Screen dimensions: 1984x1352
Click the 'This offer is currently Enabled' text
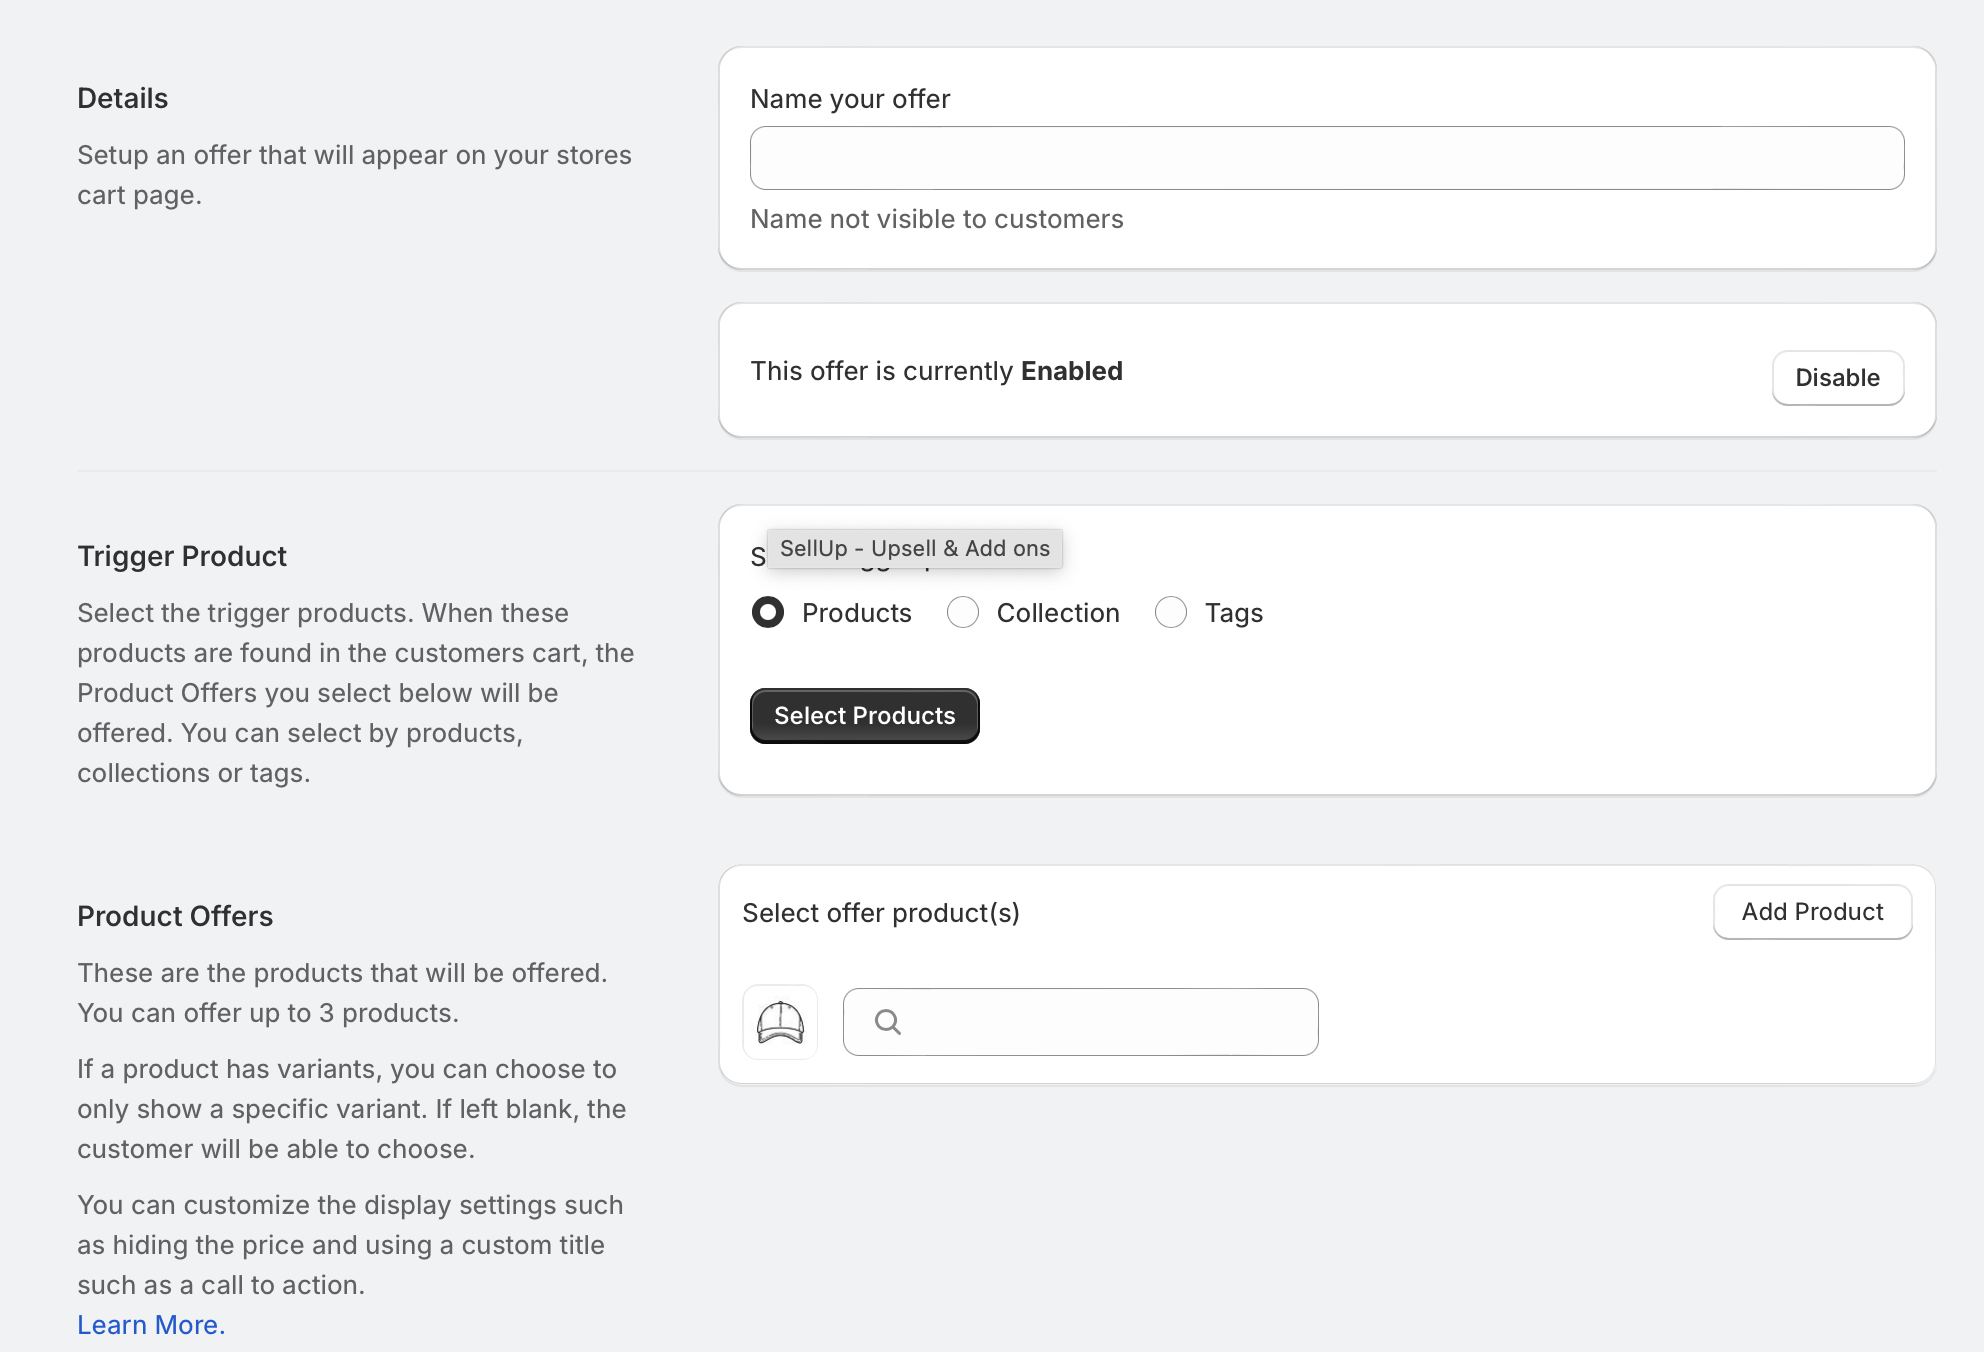pos(937,371)
